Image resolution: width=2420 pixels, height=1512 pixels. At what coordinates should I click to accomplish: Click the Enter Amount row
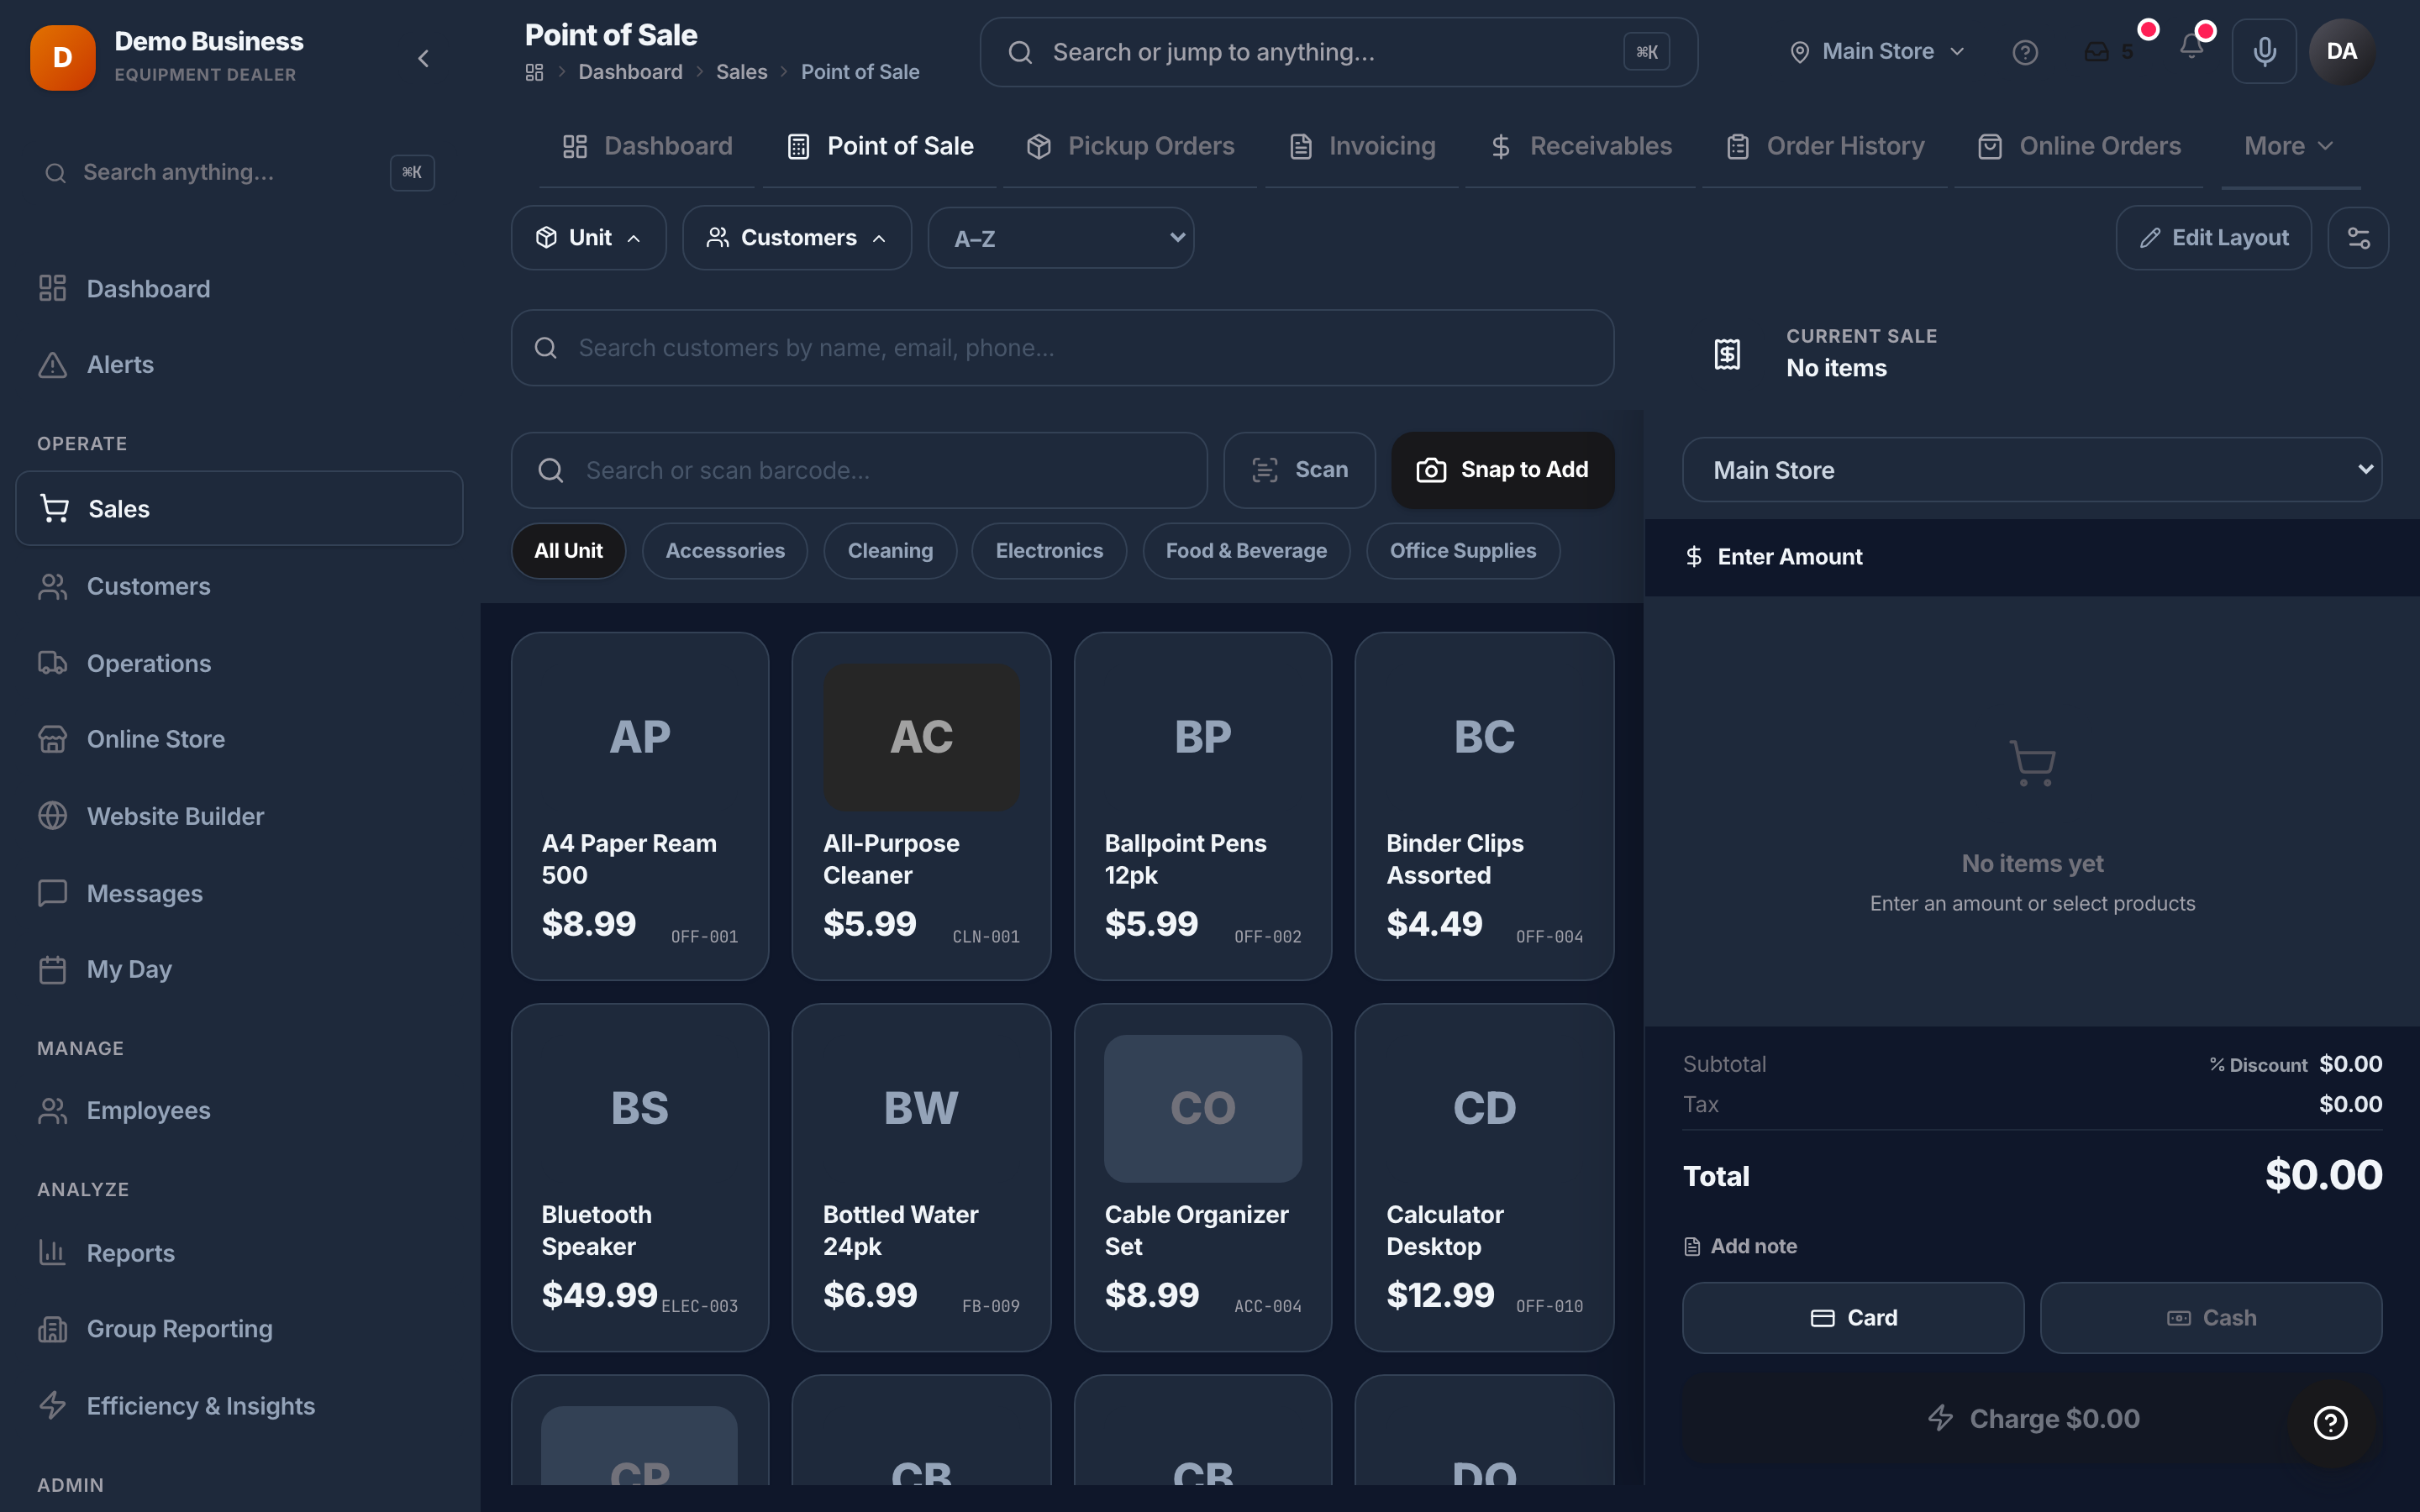(2032, 557)
